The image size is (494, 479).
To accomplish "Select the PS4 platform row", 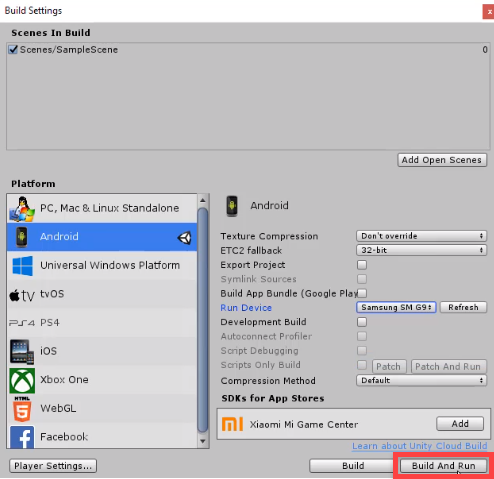I will 102,323.
